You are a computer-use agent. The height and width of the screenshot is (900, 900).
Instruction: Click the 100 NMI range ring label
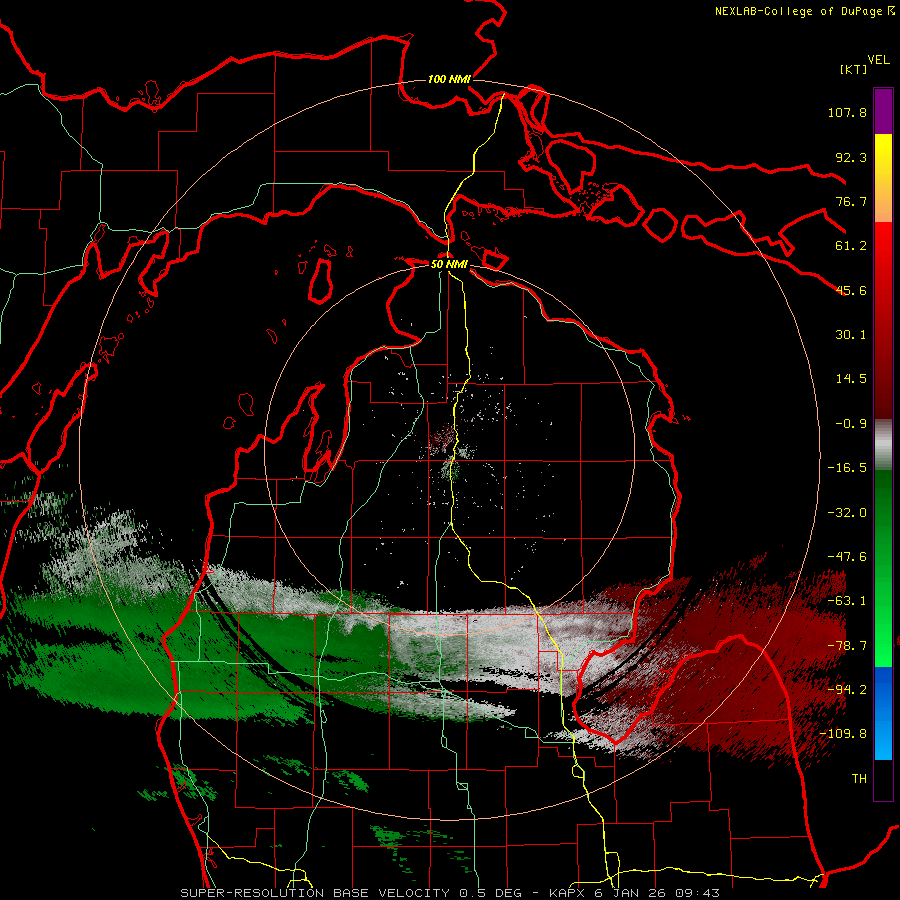[x=449, y=79]
